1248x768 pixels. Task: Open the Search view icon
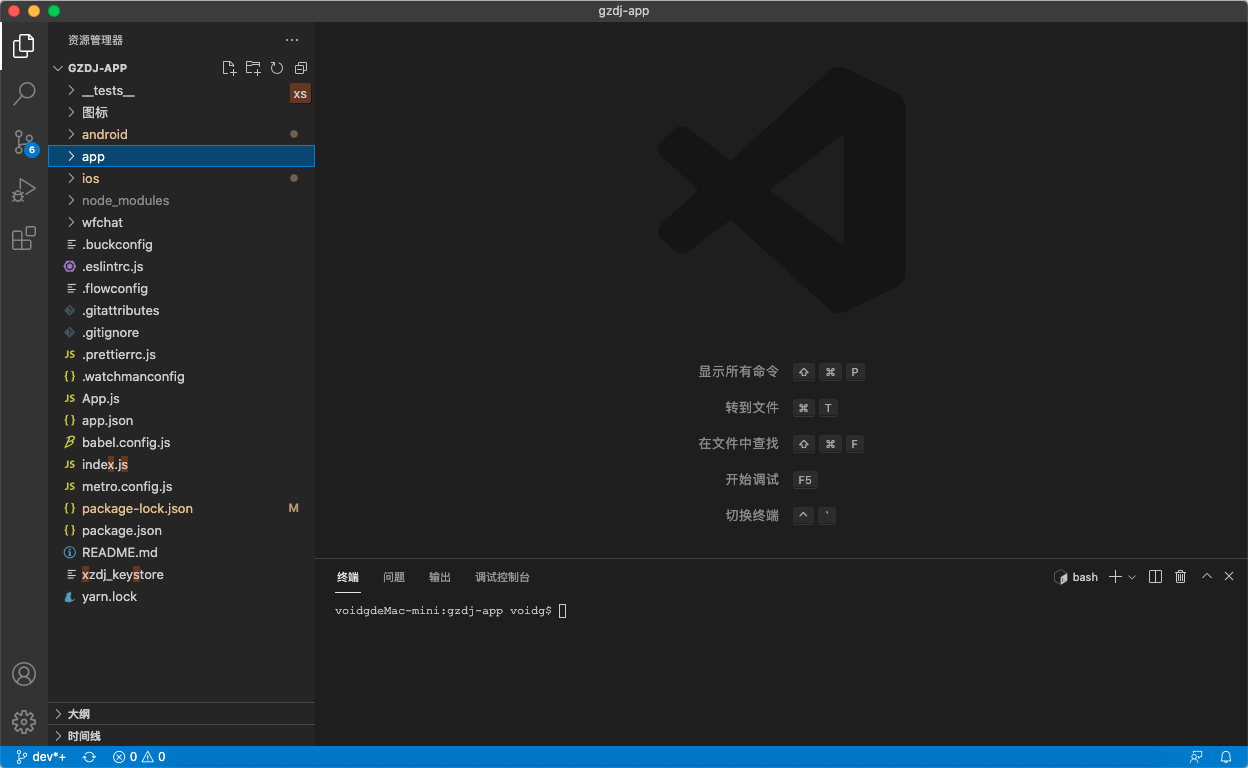(24, 94)
